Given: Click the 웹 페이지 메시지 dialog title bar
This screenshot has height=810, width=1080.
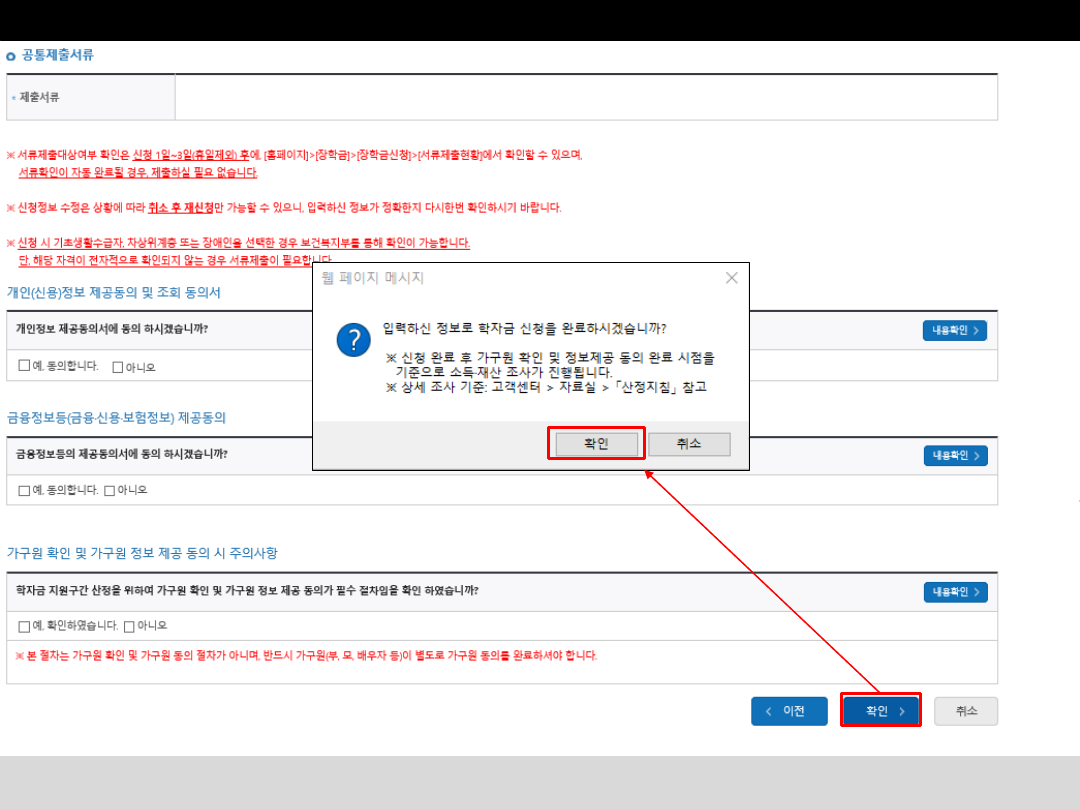Looking at the screenshot, I should (500, 278).
